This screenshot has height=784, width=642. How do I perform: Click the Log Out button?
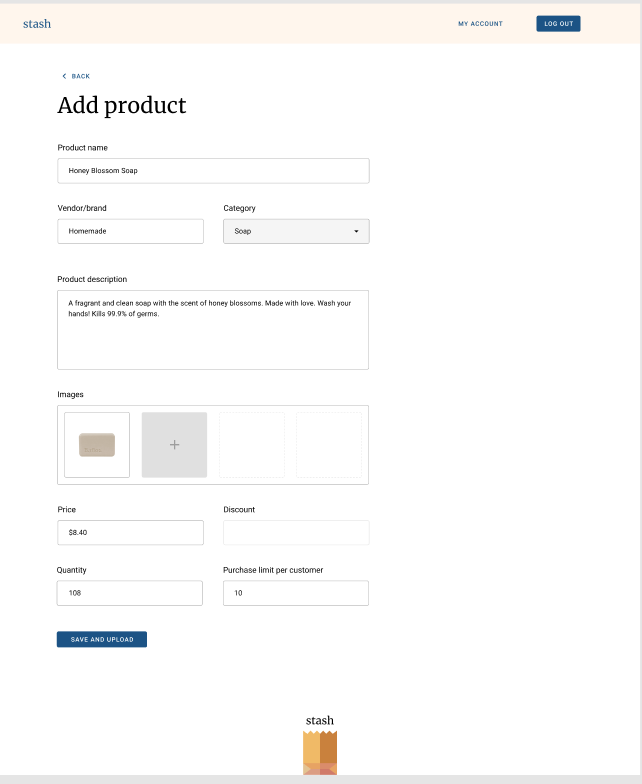point(558,24)
